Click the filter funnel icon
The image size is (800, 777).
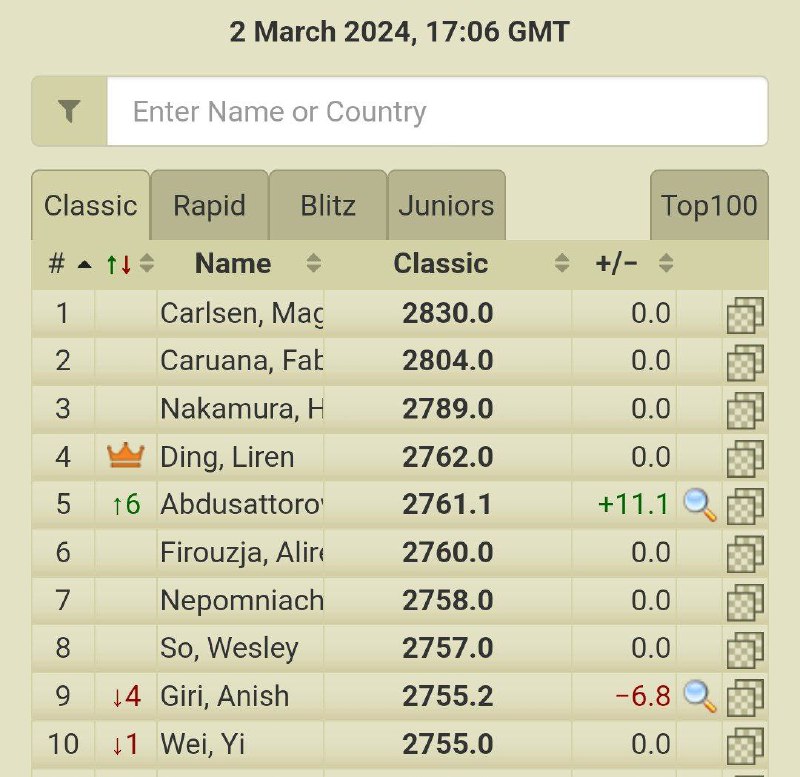(69, 111)
